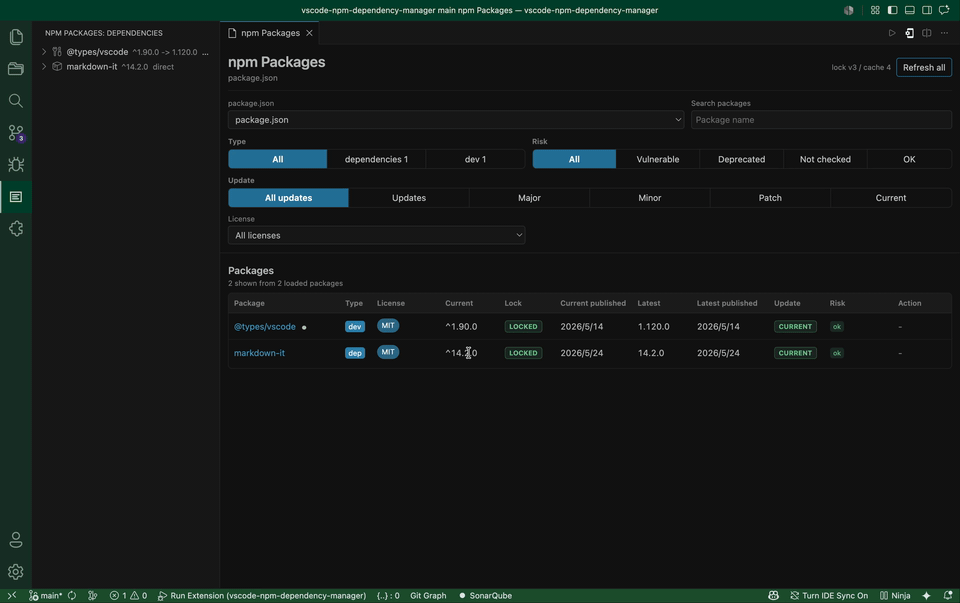Filter Update by Minor
960x603 pixels.
pyautogui.click(x=650, y=198)
